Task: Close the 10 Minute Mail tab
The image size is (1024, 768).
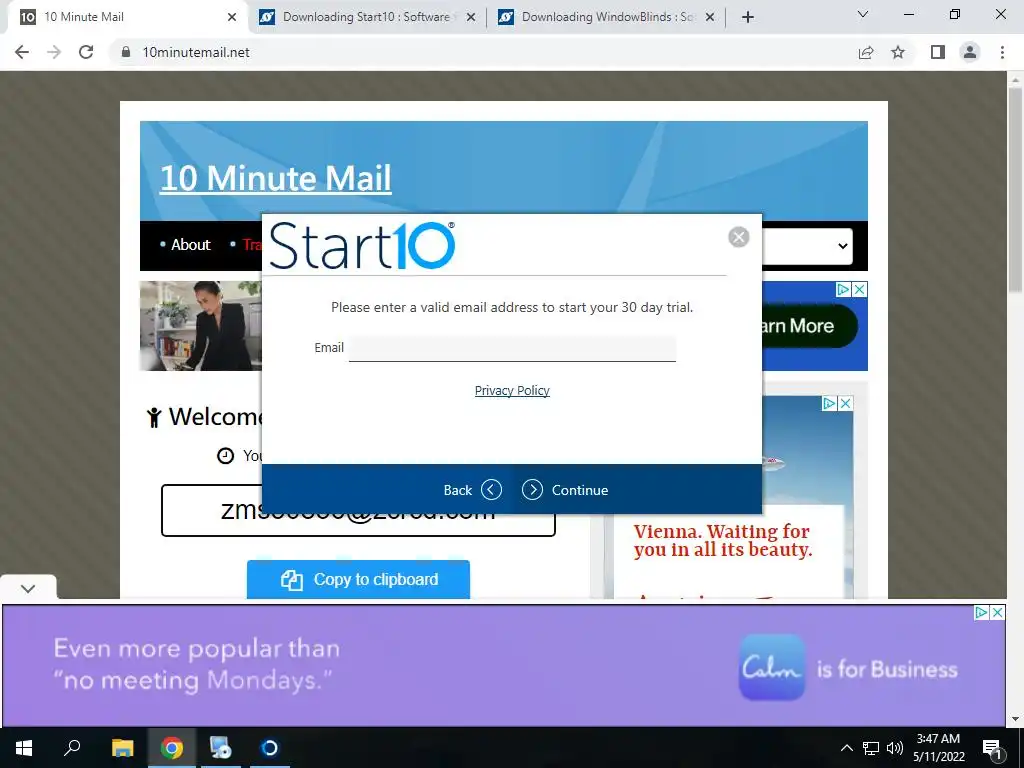Action: [232, 17]
